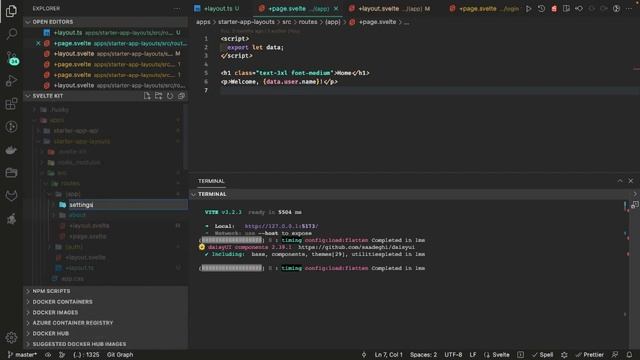Open the github.com/saadeghi/daisyui link in terminal

pyautogui.click(x=356, y=247)
